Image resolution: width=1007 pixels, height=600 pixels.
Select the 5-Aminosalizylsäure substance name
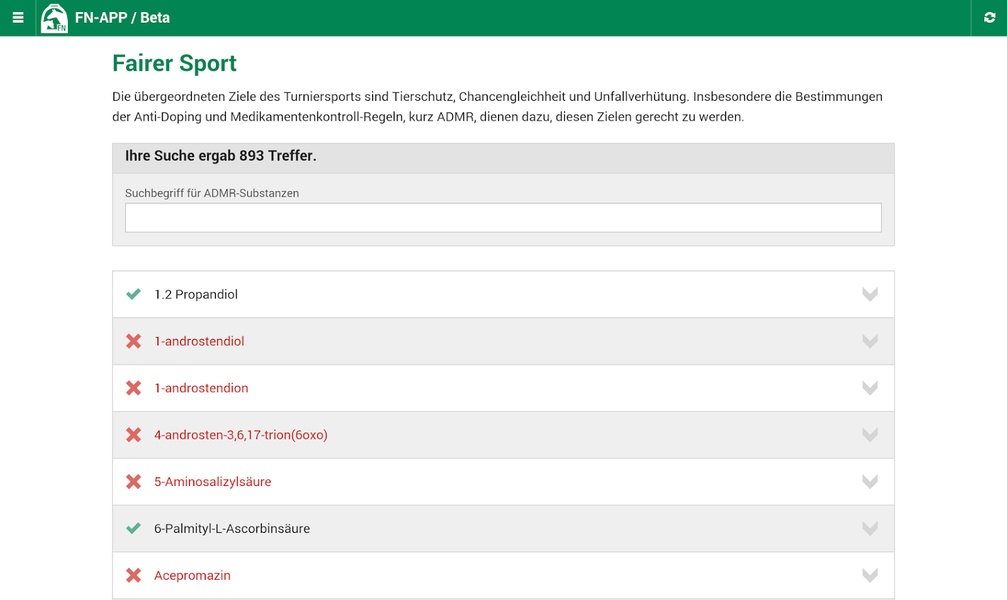click(x=213, y=482)
